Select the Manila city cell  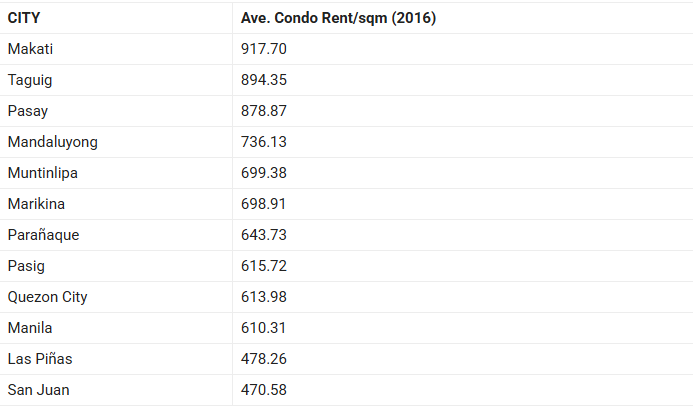[x=30, y=328]
